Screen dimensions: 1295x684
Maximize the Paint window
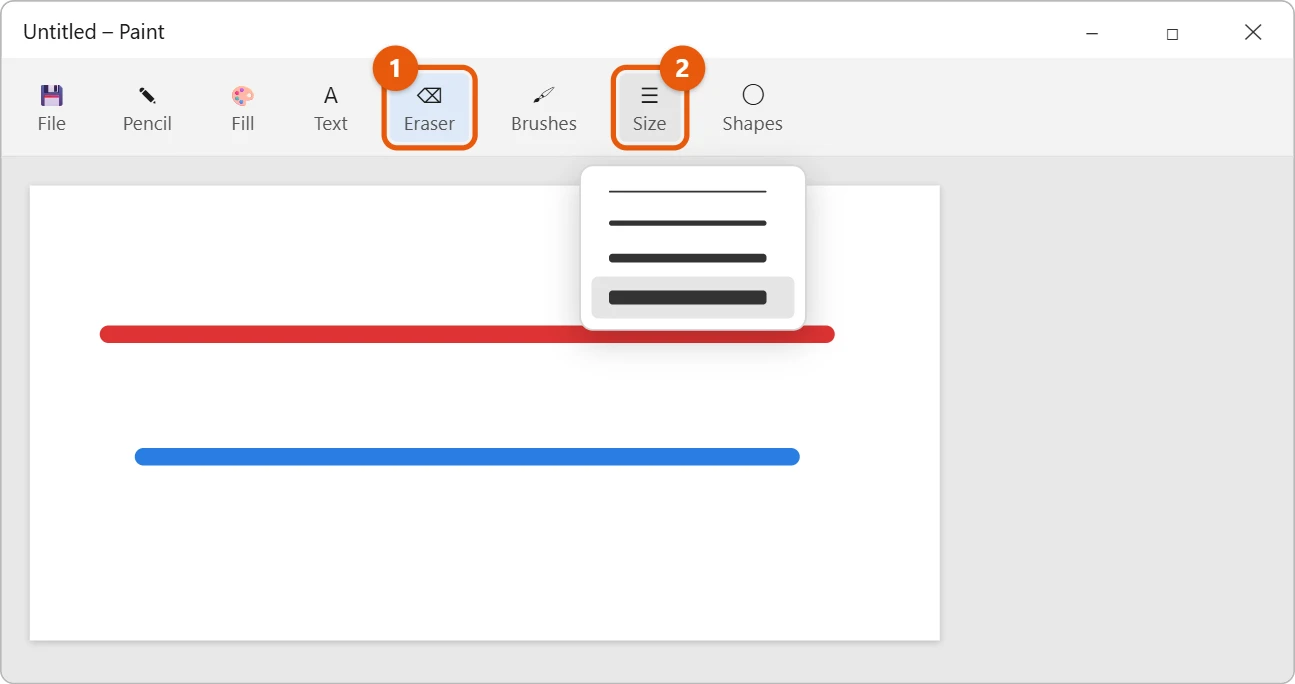pyautogui.click(x=1172, y=33)
